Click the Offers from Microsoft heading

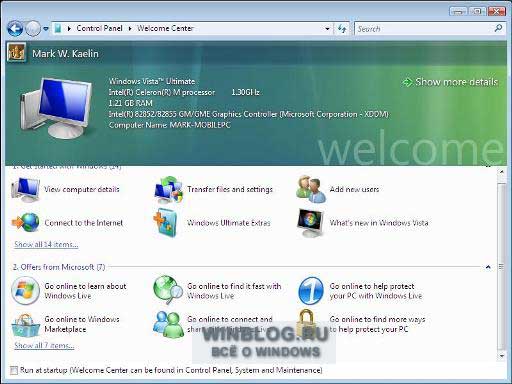click(x=59, y=267)
